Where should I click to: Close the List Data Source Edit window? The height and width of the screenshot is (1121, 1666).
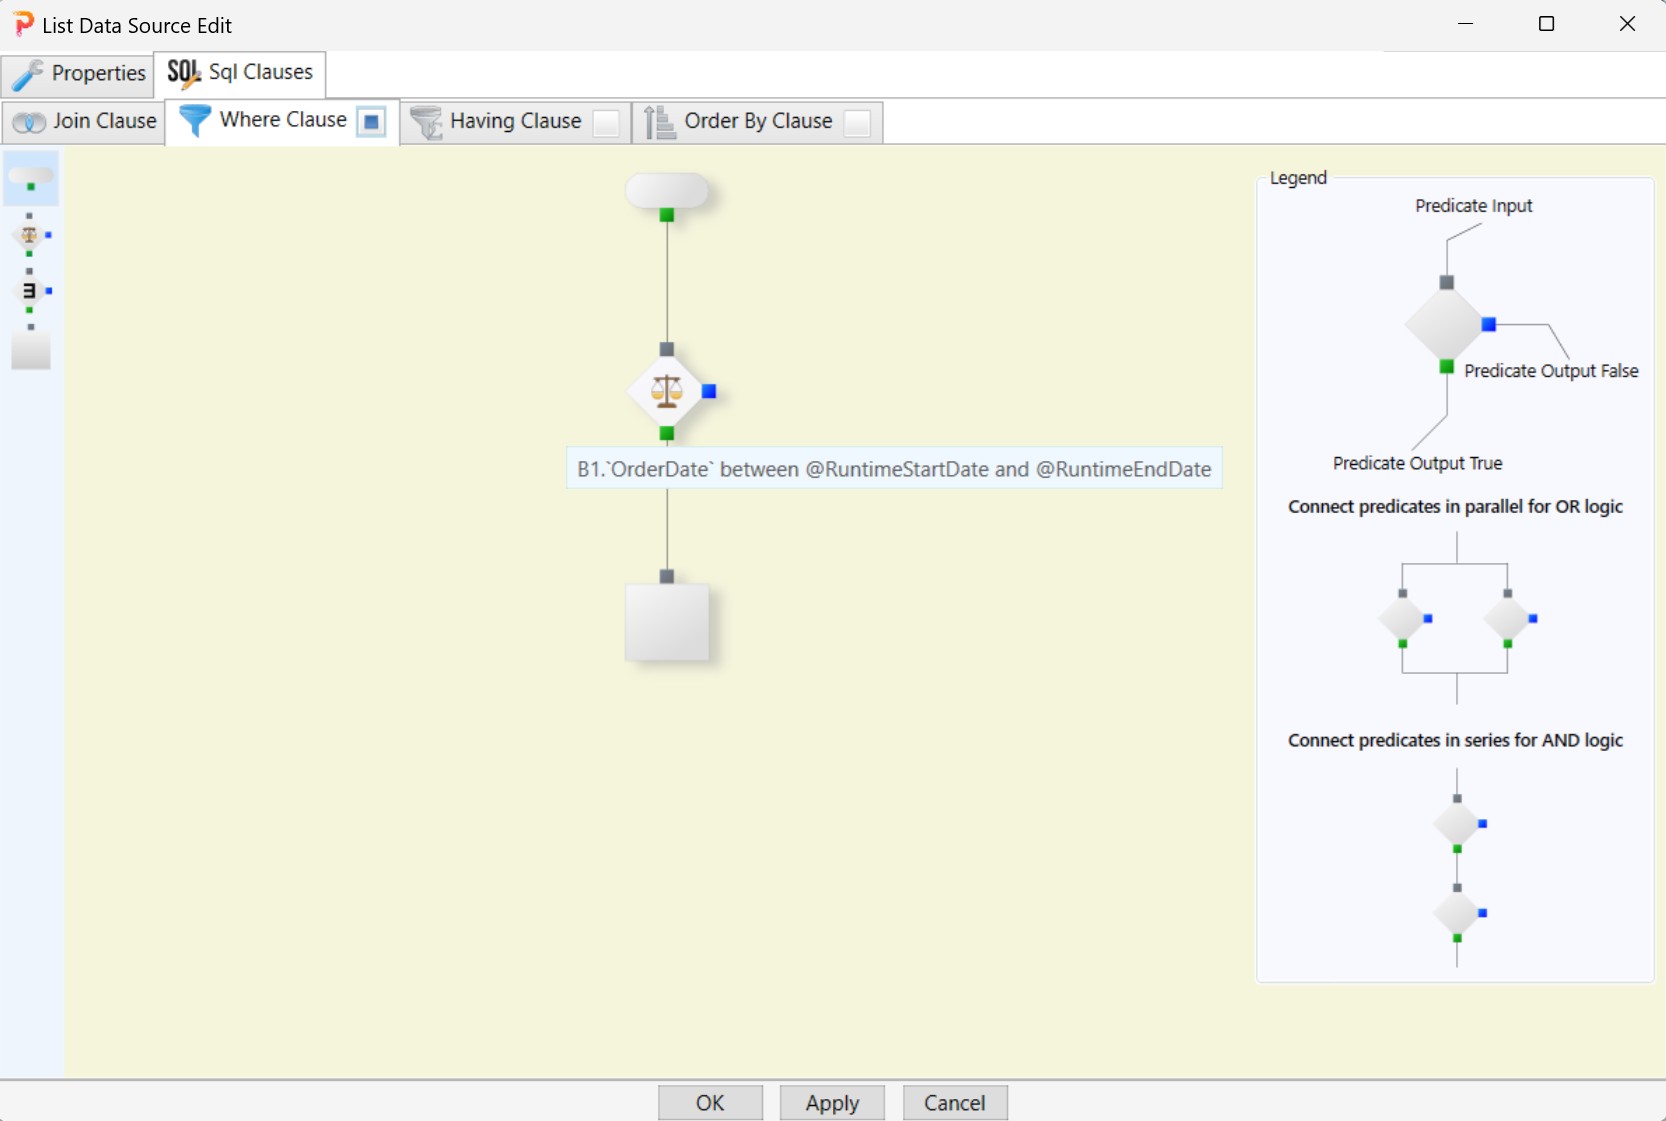[x=1627, y=24]
